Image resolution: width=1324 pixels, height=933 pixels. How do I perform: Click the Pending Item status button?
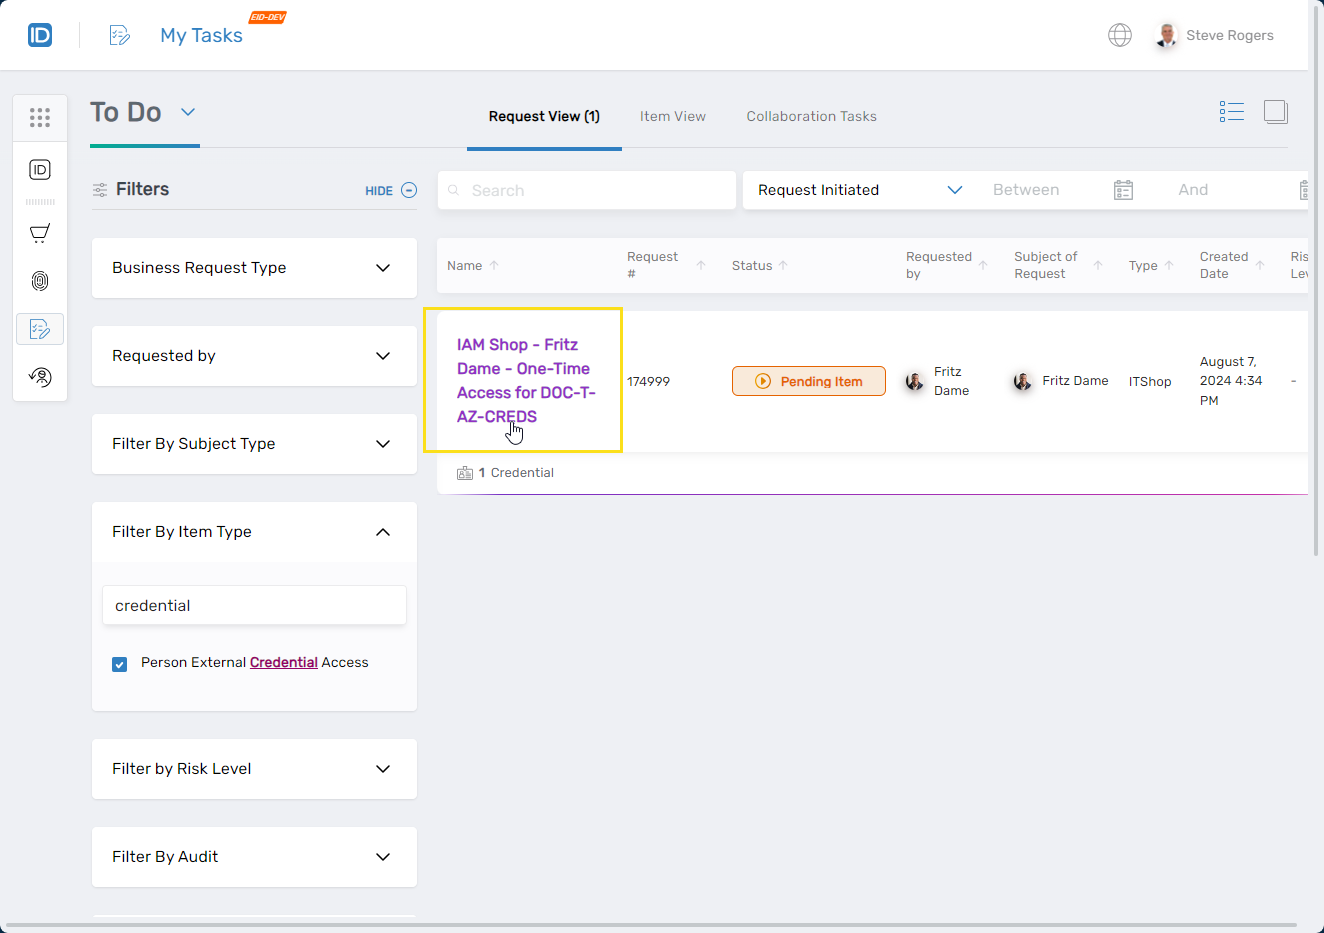(808, 381)
